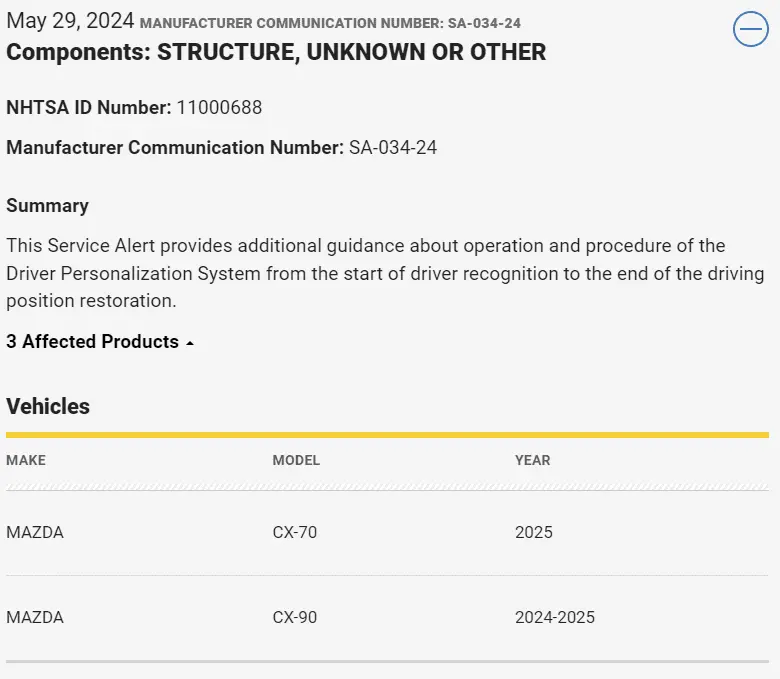
Task: Sort by the YEAR column header
Action: (x=532, y=460)
